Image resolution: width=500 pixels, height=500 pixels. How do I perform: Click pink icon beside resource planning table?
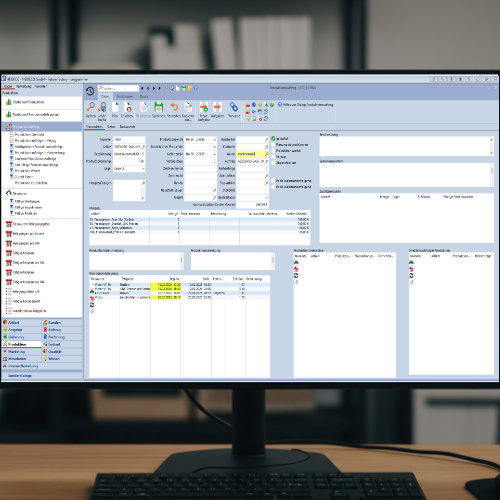[92, 298]
